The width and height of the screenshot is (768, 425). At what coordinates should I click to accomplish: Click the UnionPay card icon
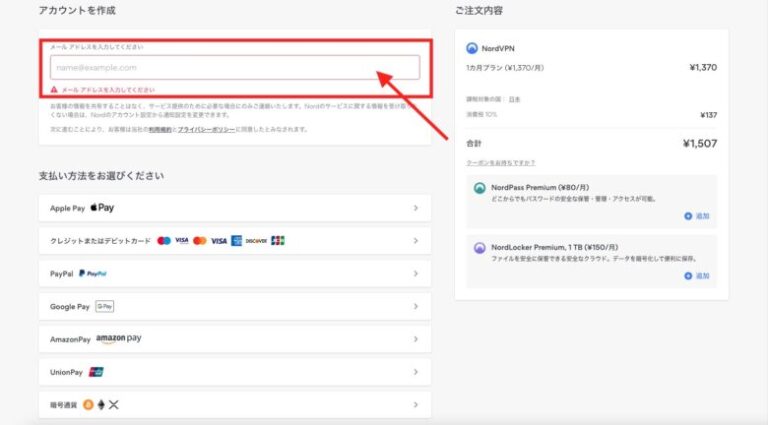coord(96,371)
